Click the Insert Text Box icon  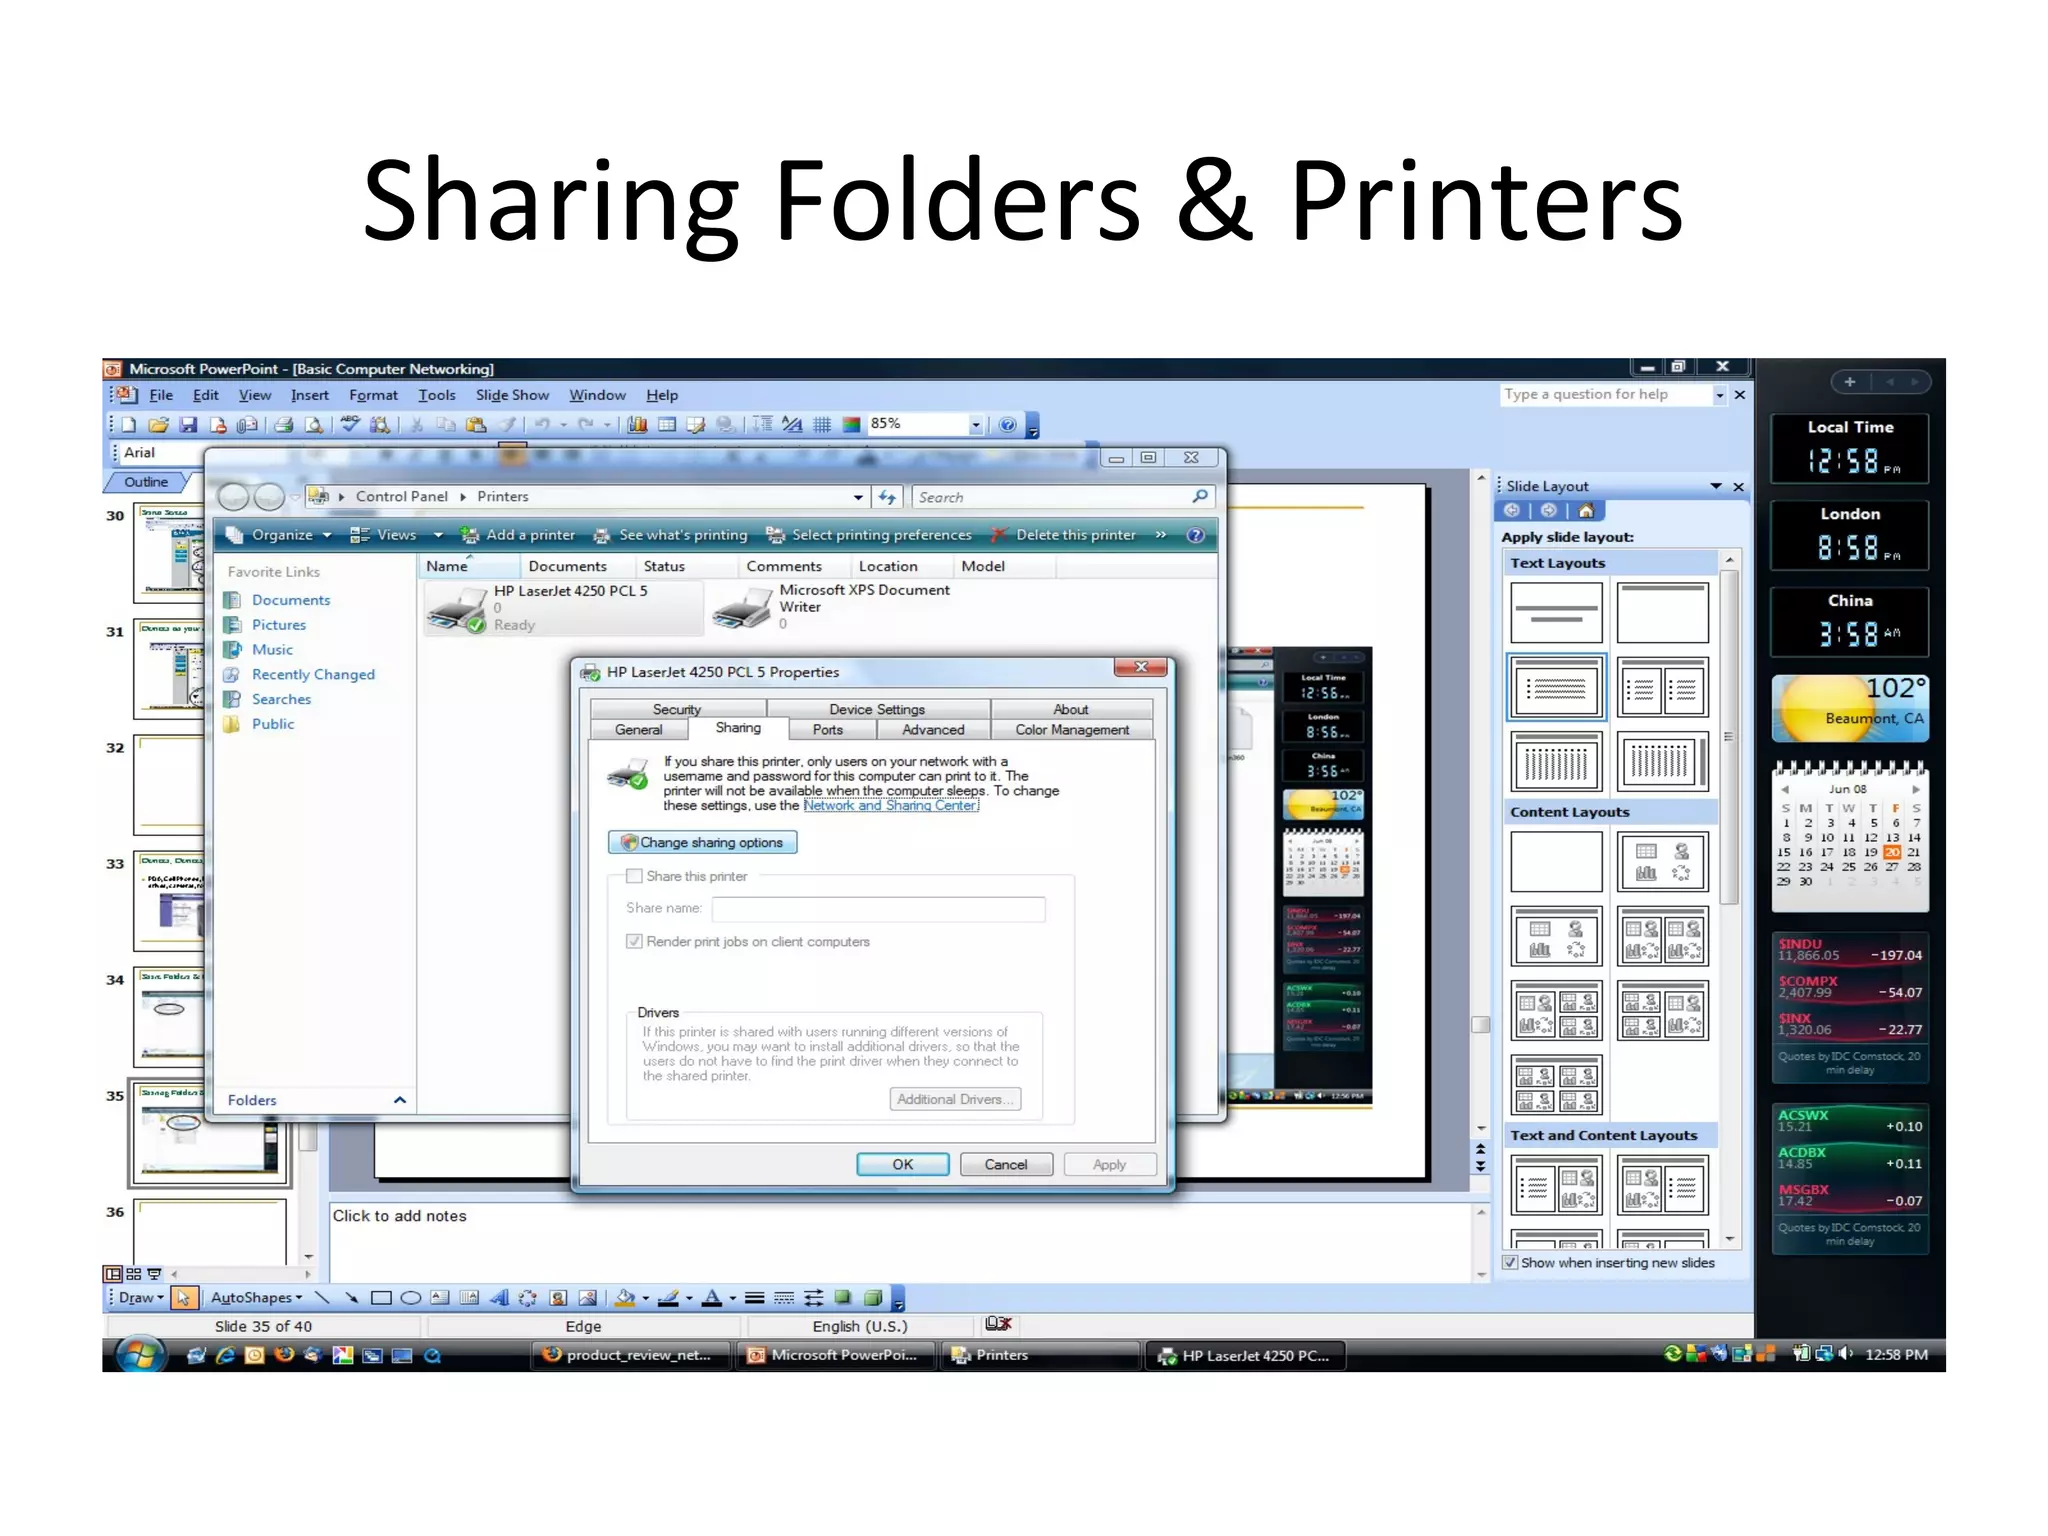440,1298
